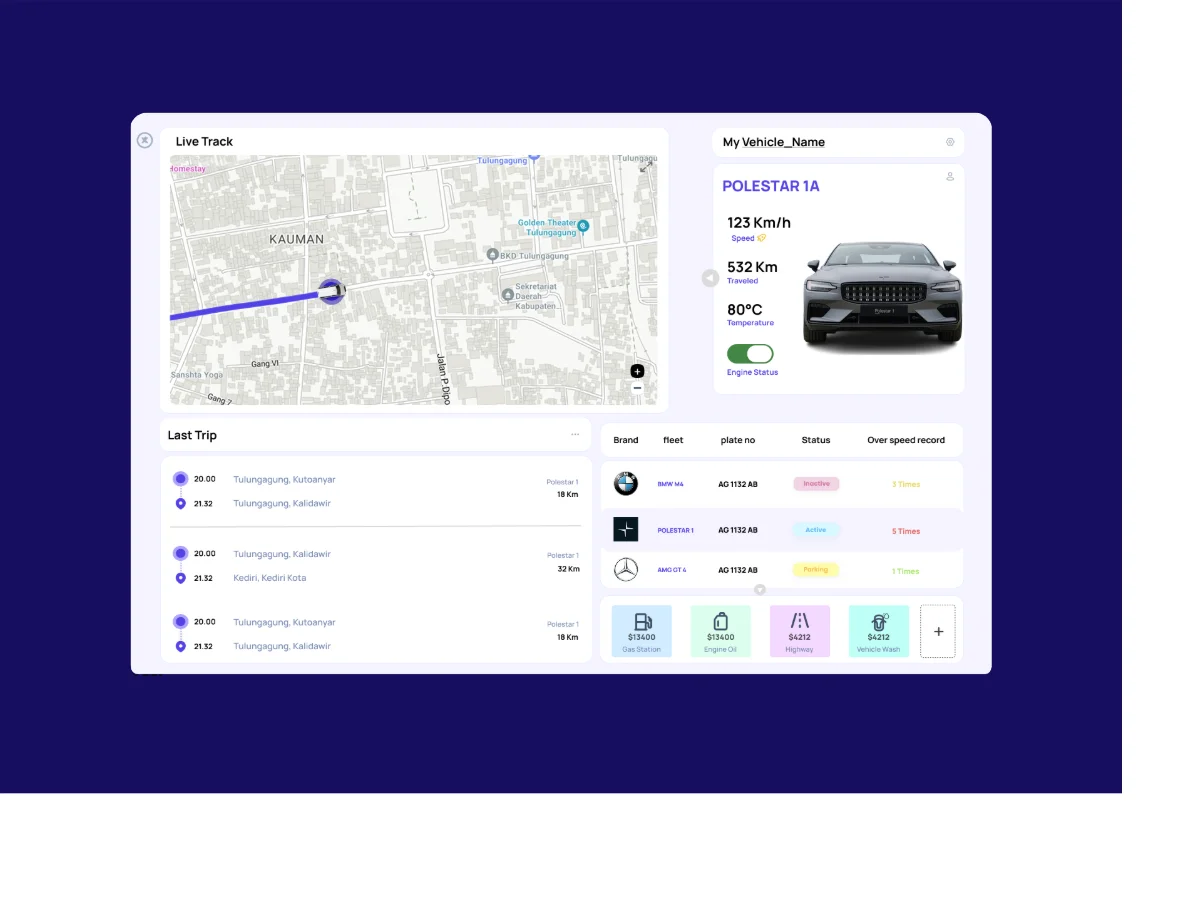Click the fleet column header
This screenshot has width=1200, height=900.
coord(673,440)
